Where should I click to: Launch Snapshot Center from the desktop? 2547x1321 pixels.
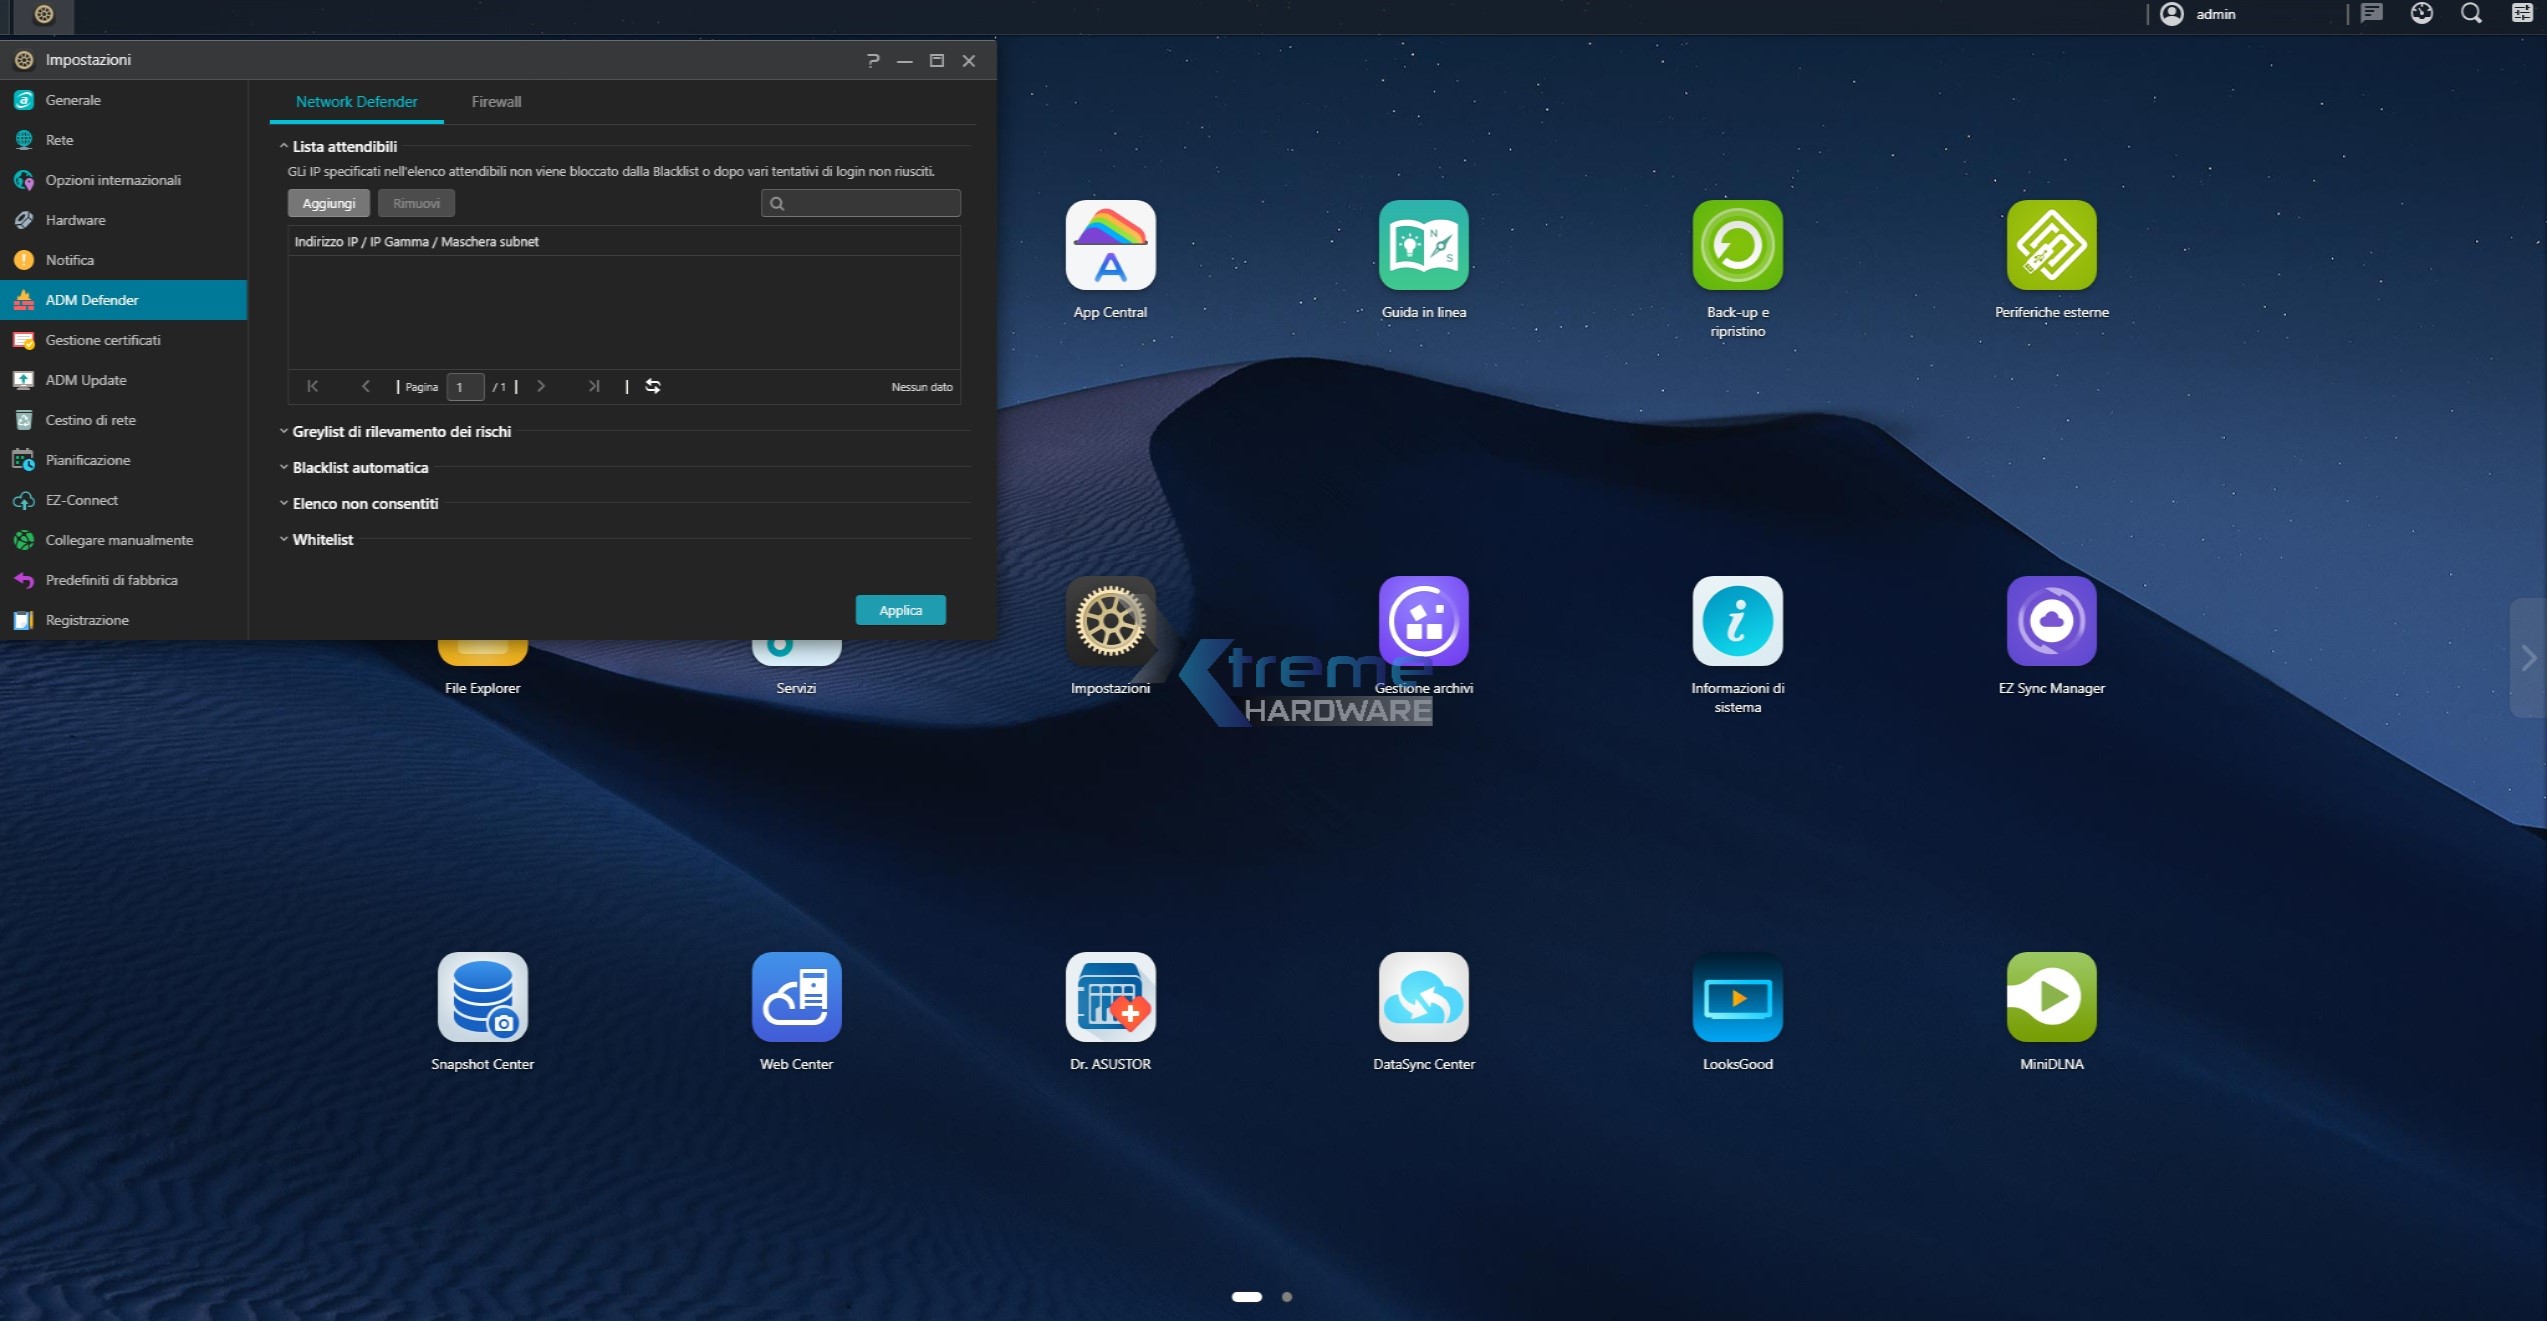point(482,997)
